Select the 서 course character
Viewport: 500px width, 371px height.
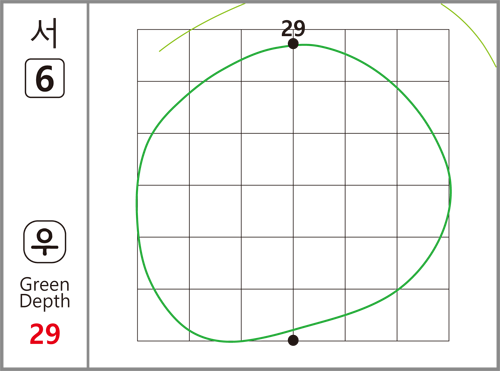(x=44, y=33)
